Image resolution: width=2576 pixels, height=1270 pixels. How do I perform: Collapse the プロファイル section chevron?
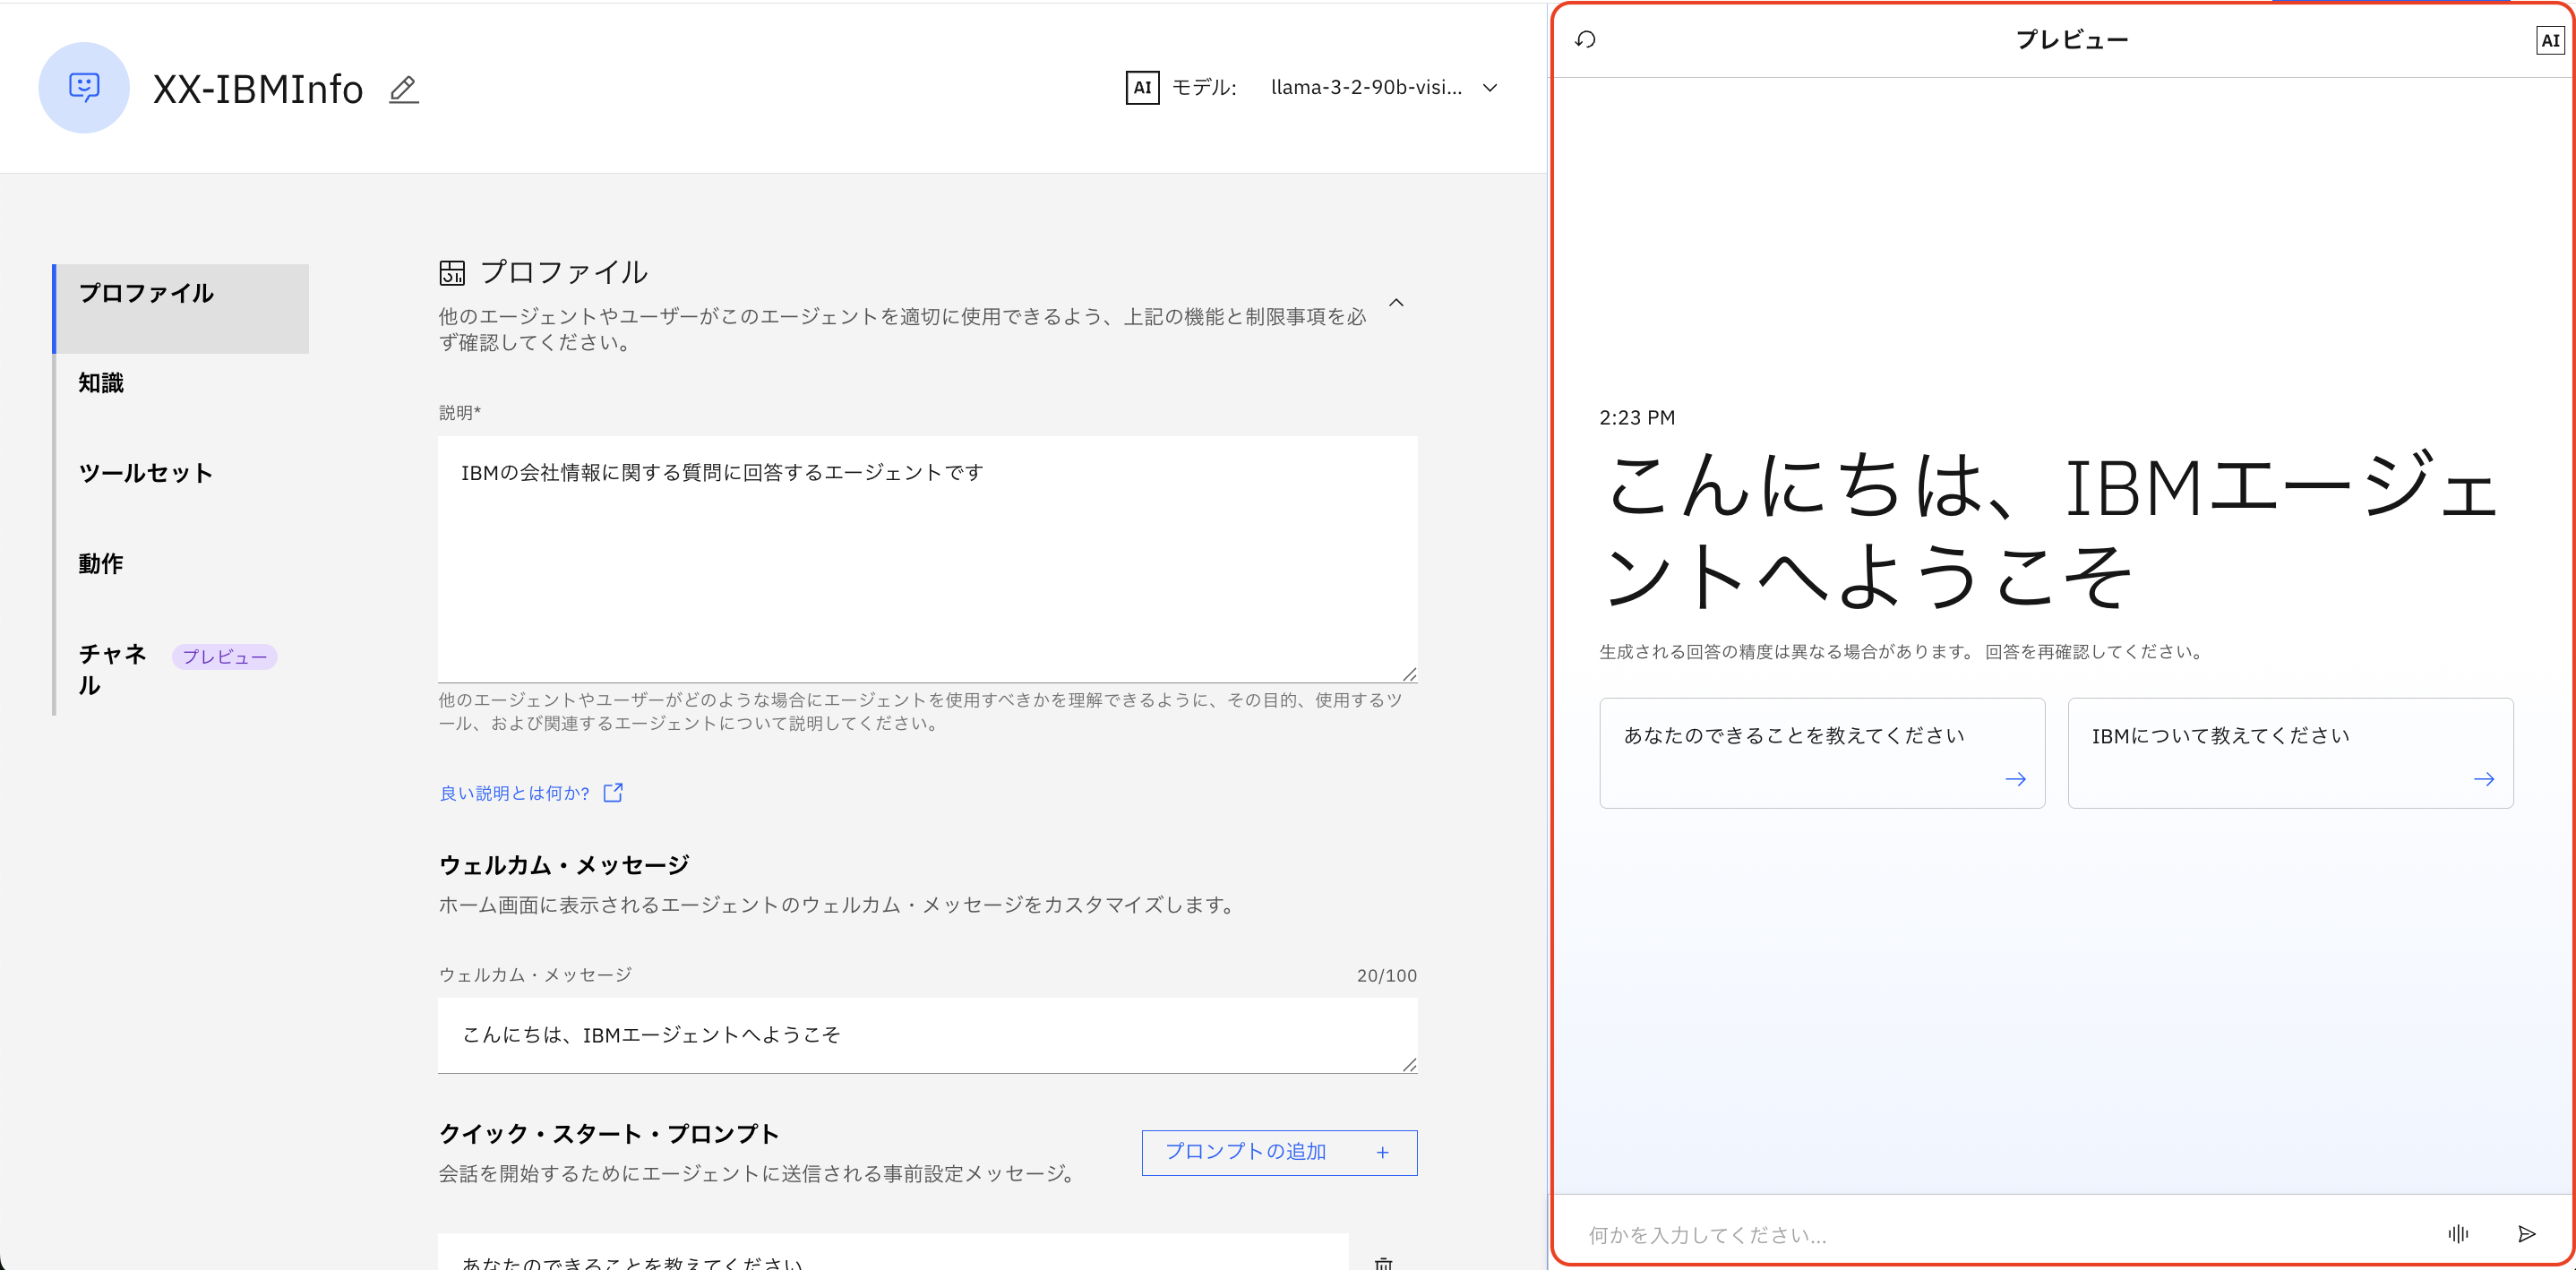click(x=1396, y=303)
